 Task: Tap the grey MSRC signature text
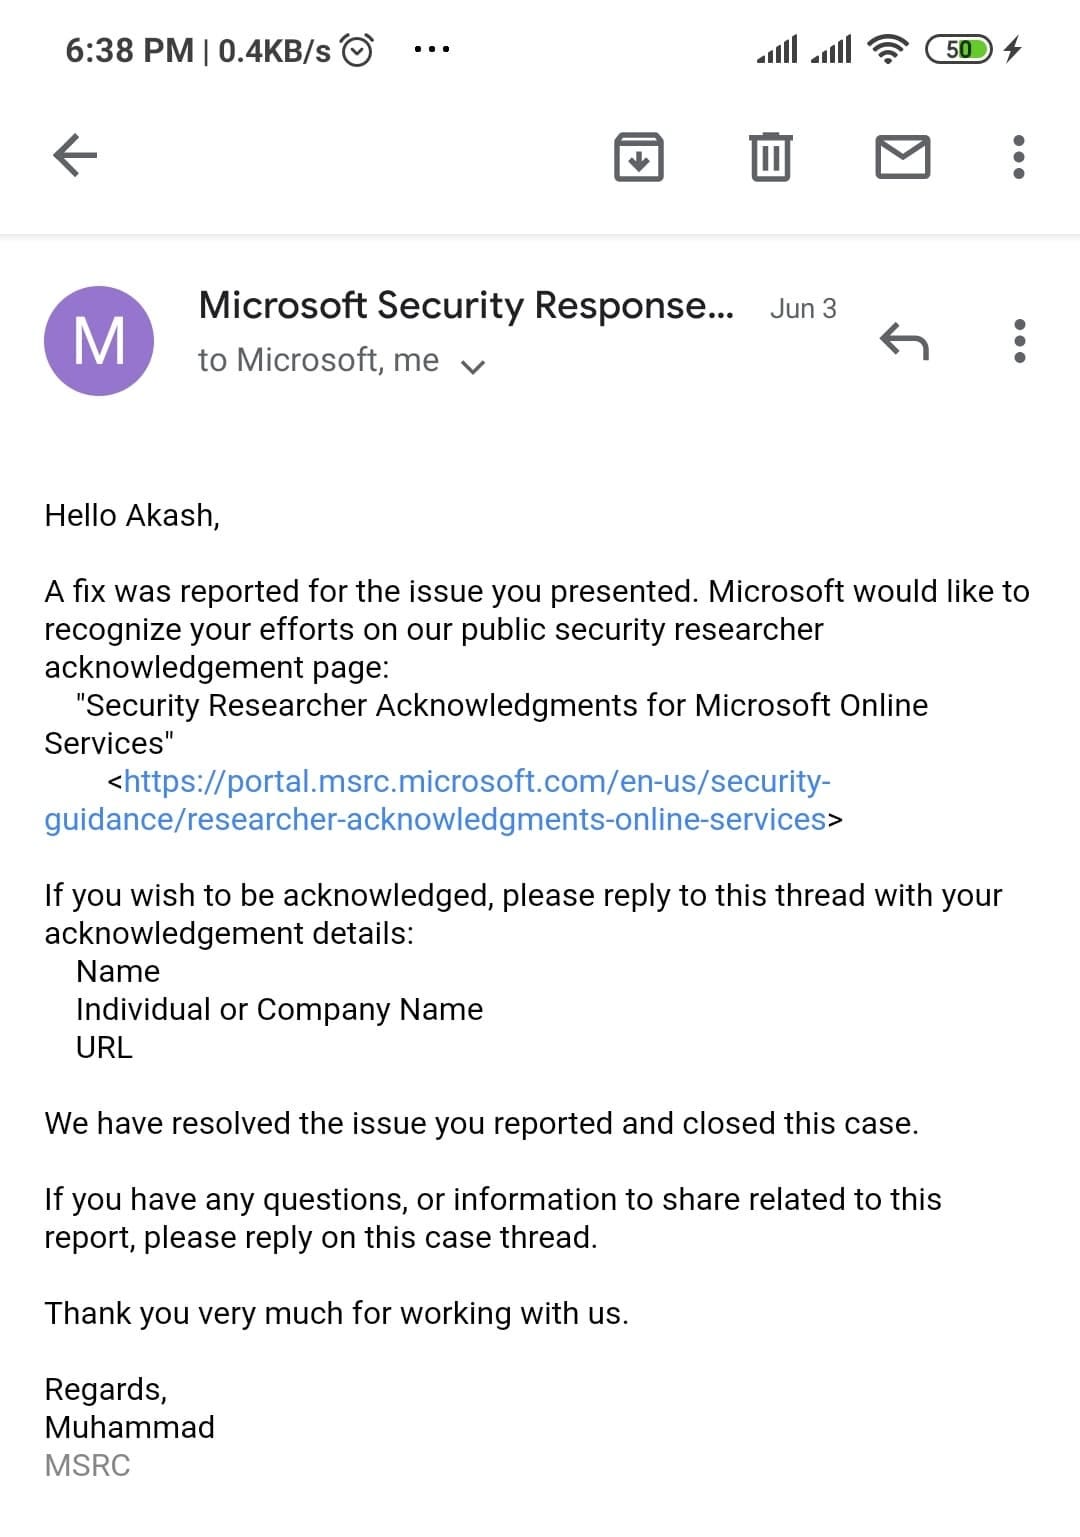pyautogui.click(x=87, y=1465)
